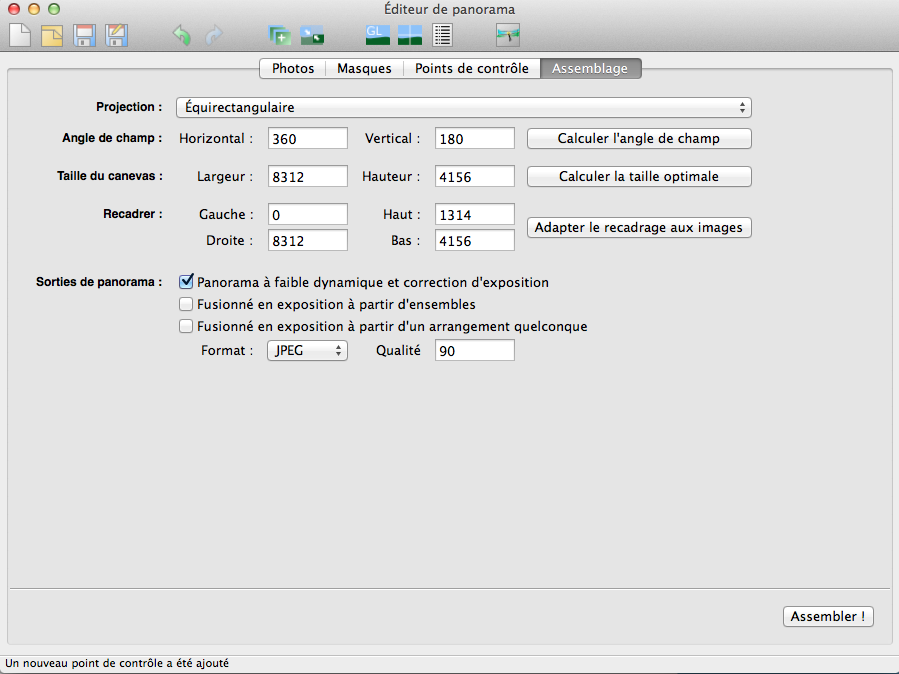Open the Projection dropdown showing Équirectangulaire
Viewport: 899px width, 674px height.
point(463,107)
